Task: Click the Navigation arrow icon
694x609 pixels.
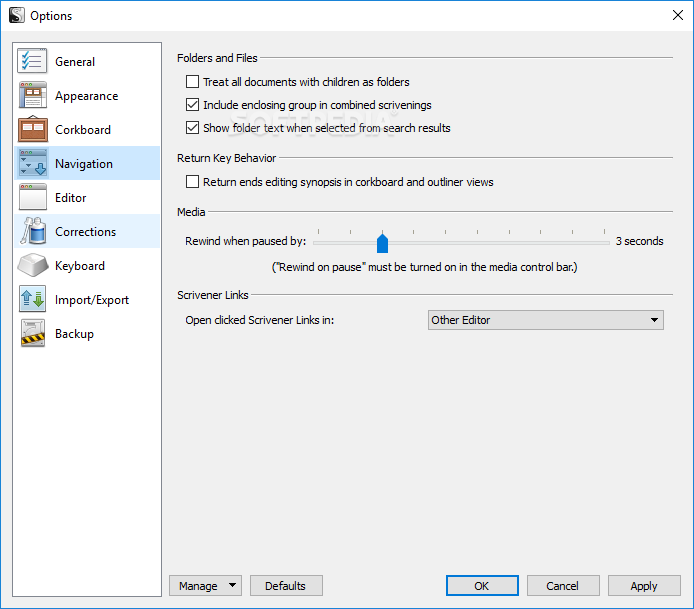Action: (x=32, y=163)
